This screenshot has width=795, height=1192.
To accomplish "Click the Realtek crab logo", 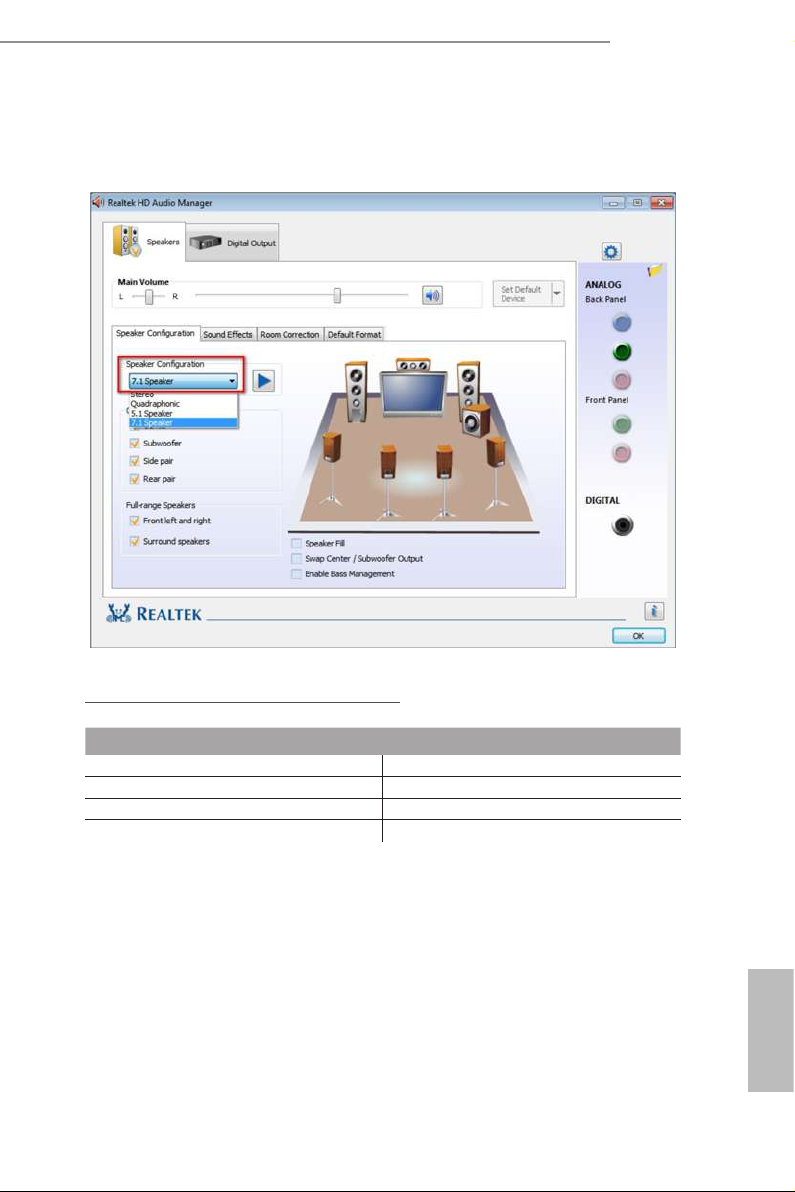I will click(119, 613).
